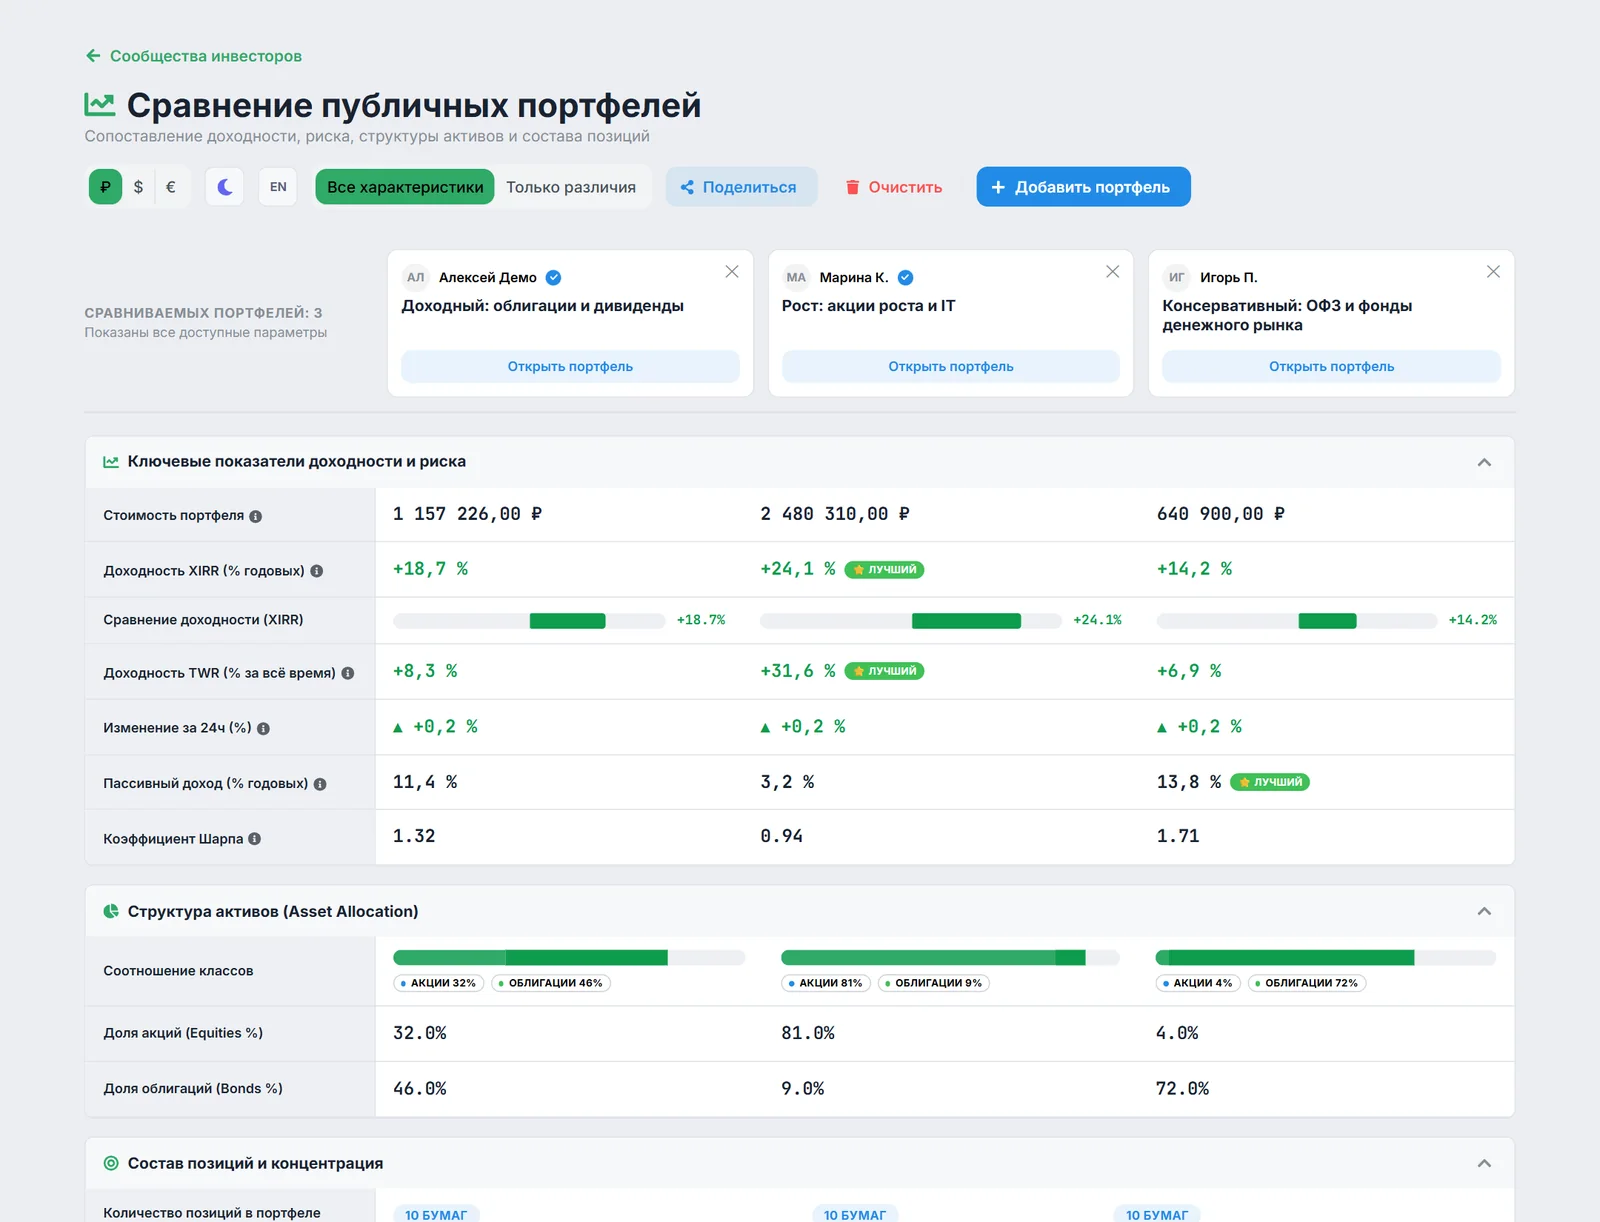
Task: Click ИГ avatar
Action: tap(1177, 278)
